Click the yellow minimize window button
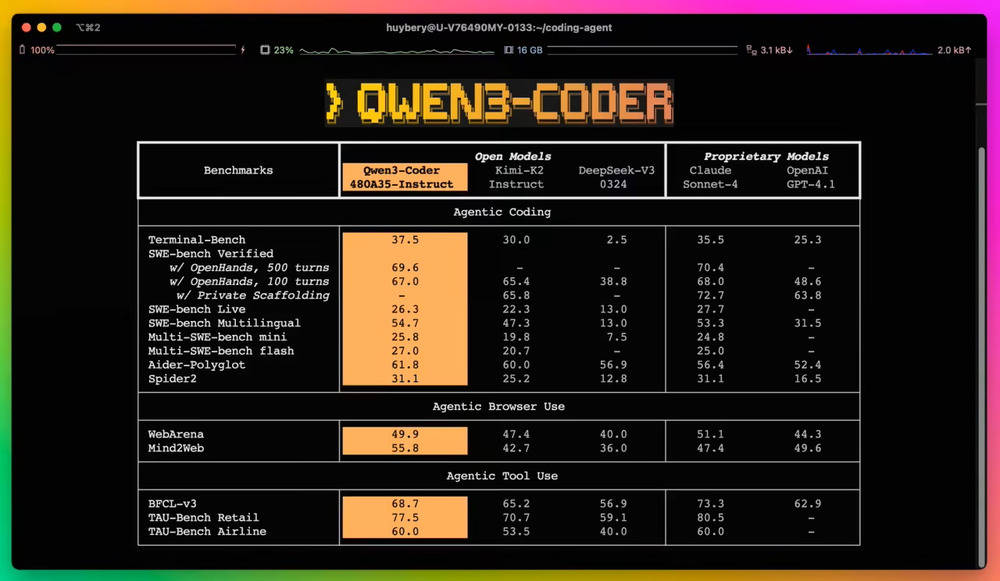This screenshot has width=1000, height=581. (41, 27)
